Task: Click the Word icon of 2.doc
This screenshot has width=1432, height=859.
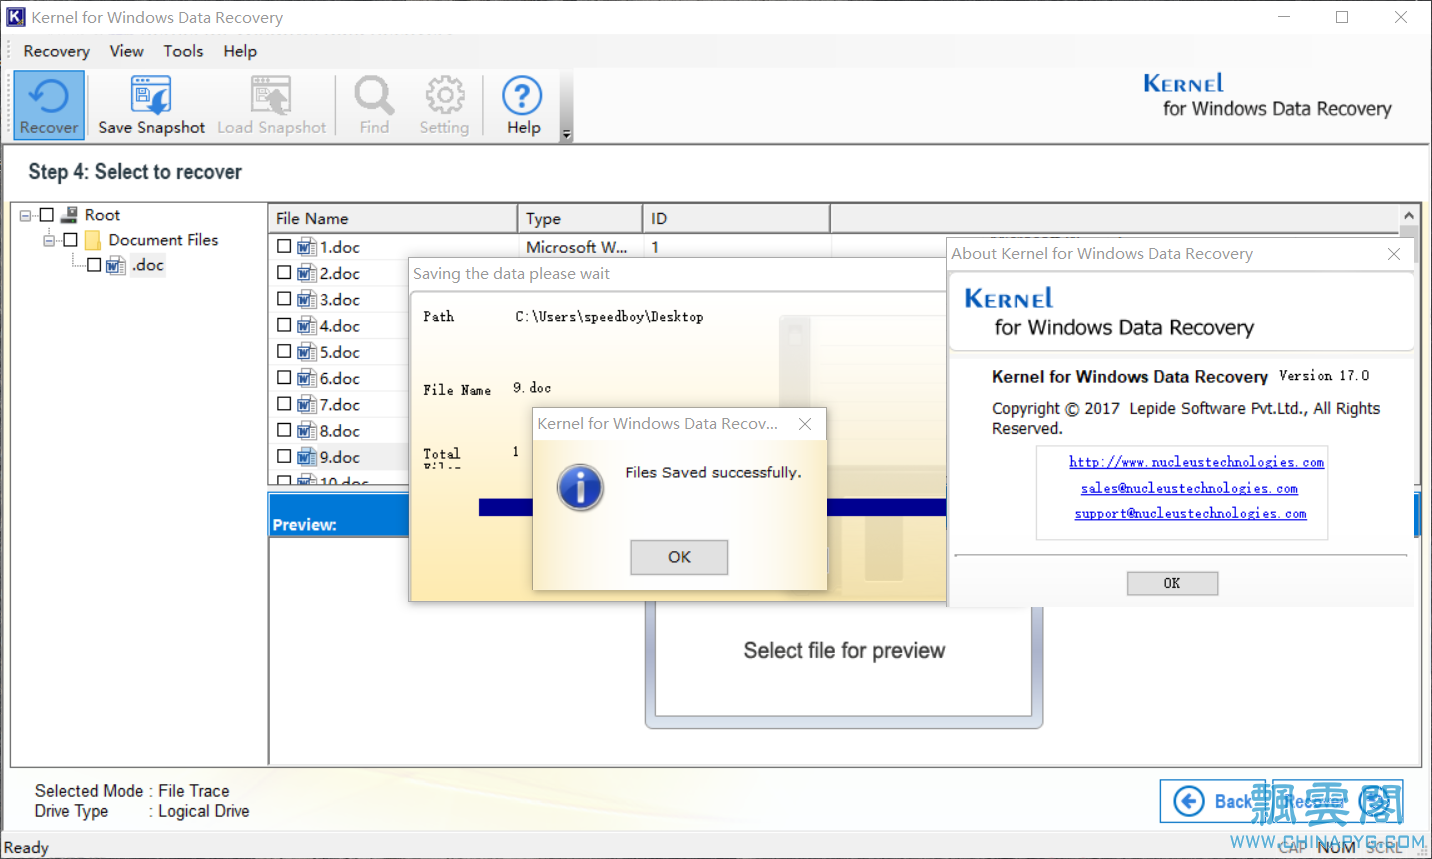Action: (307, 273)
